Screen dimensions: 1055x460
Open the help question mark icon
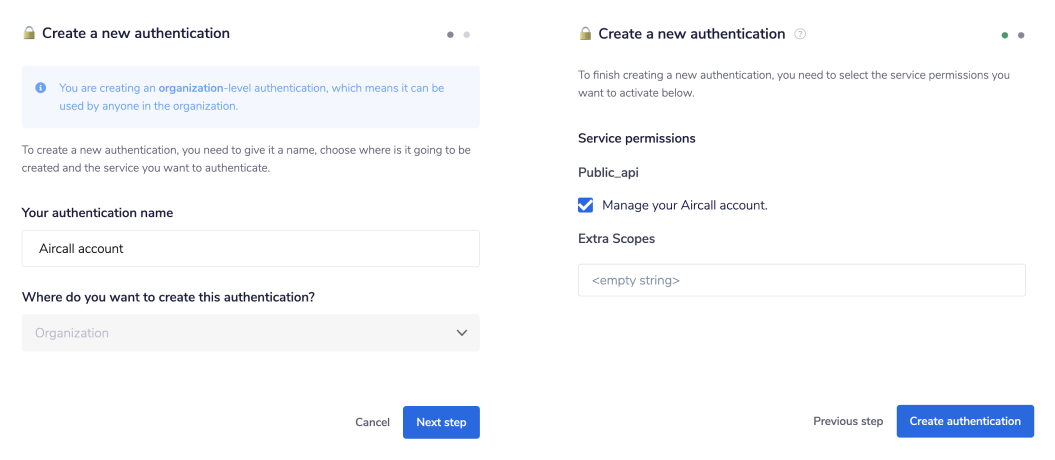pyautogui.click(x=800, y=34)
